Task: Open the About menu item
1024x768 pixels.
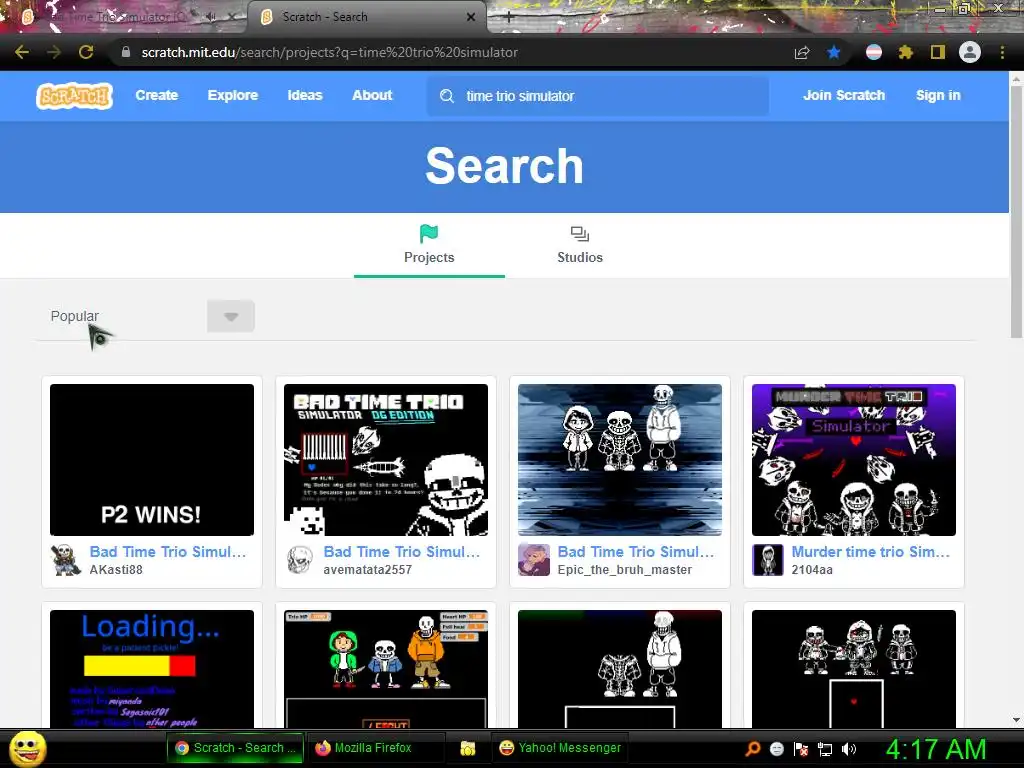Action: coord(372,95)
